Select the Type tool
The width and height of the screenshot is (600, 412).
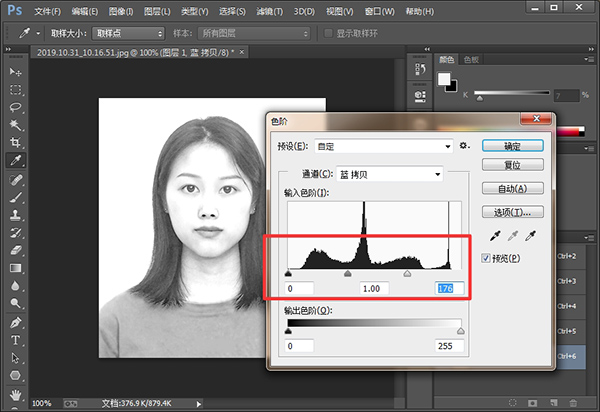(x=16, y=339)
